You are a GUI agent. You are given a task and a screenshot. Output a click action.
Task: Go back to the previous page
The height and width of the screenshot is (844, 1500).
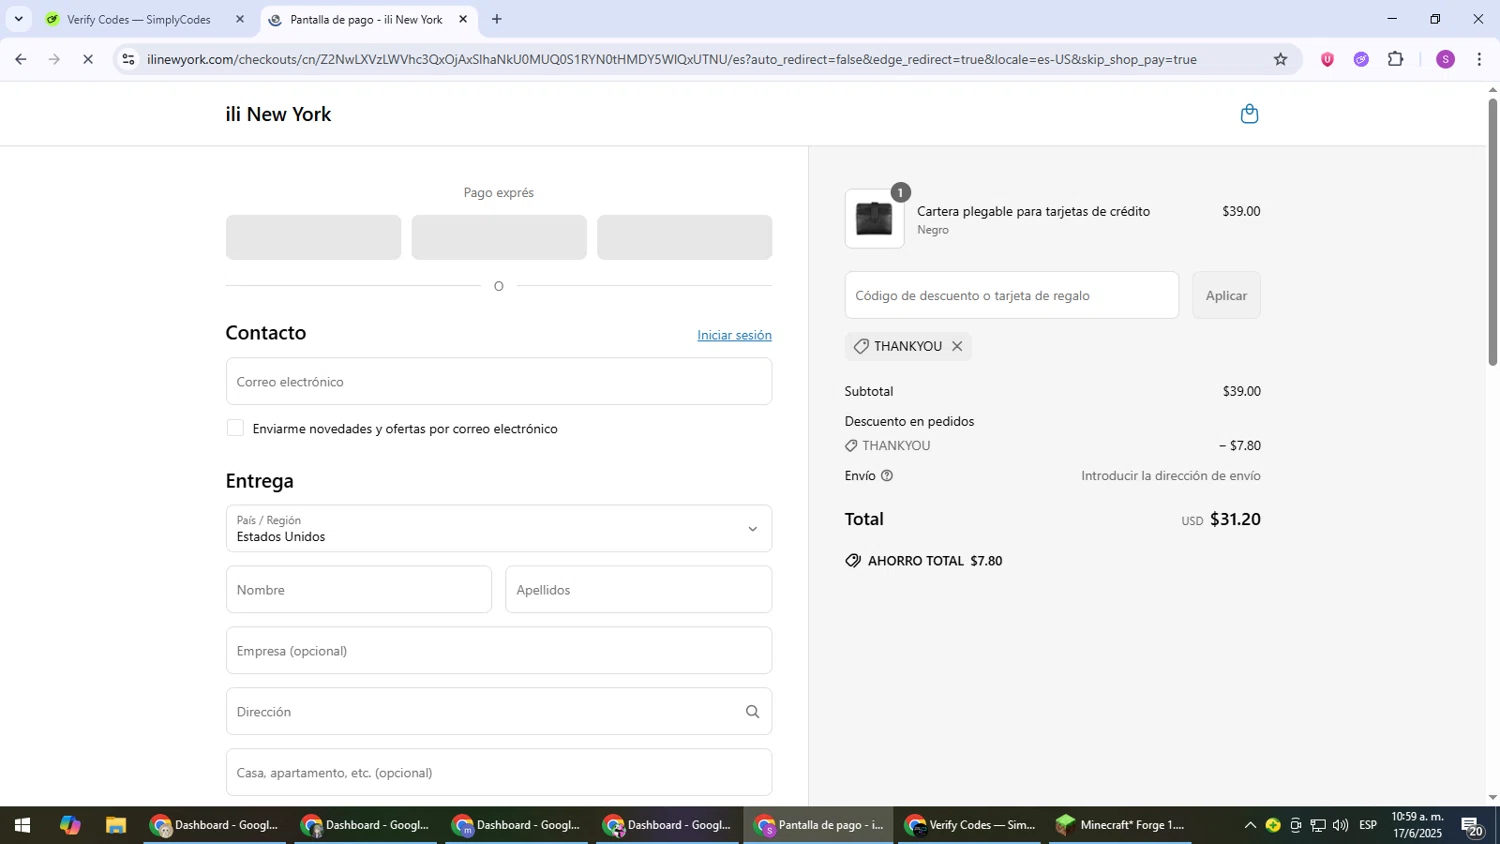(x=20, y=59)
